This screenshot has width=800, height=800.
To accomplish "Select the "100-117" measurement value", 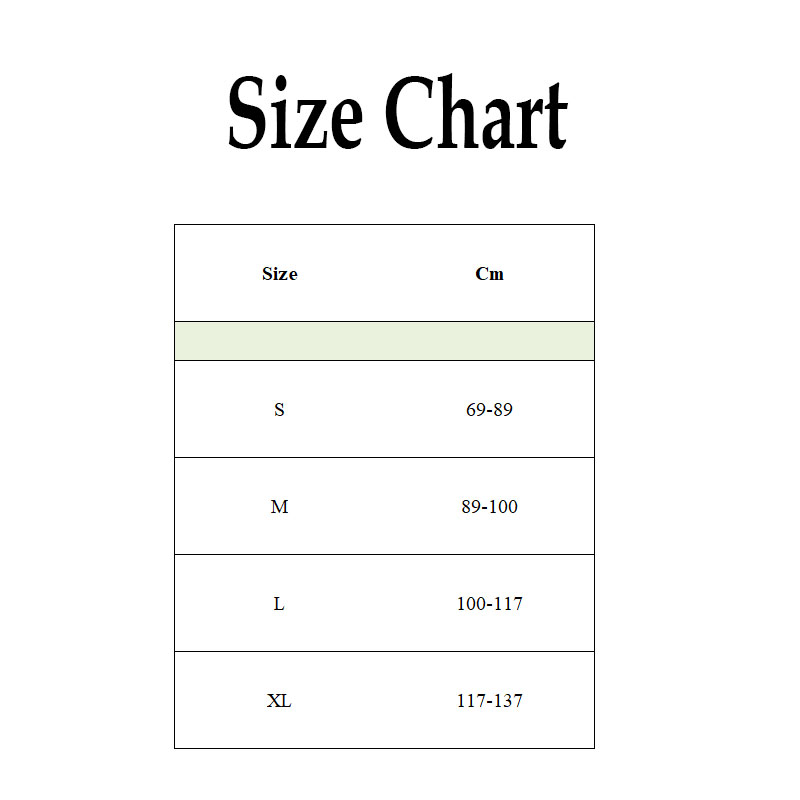I will pos(489,604).
